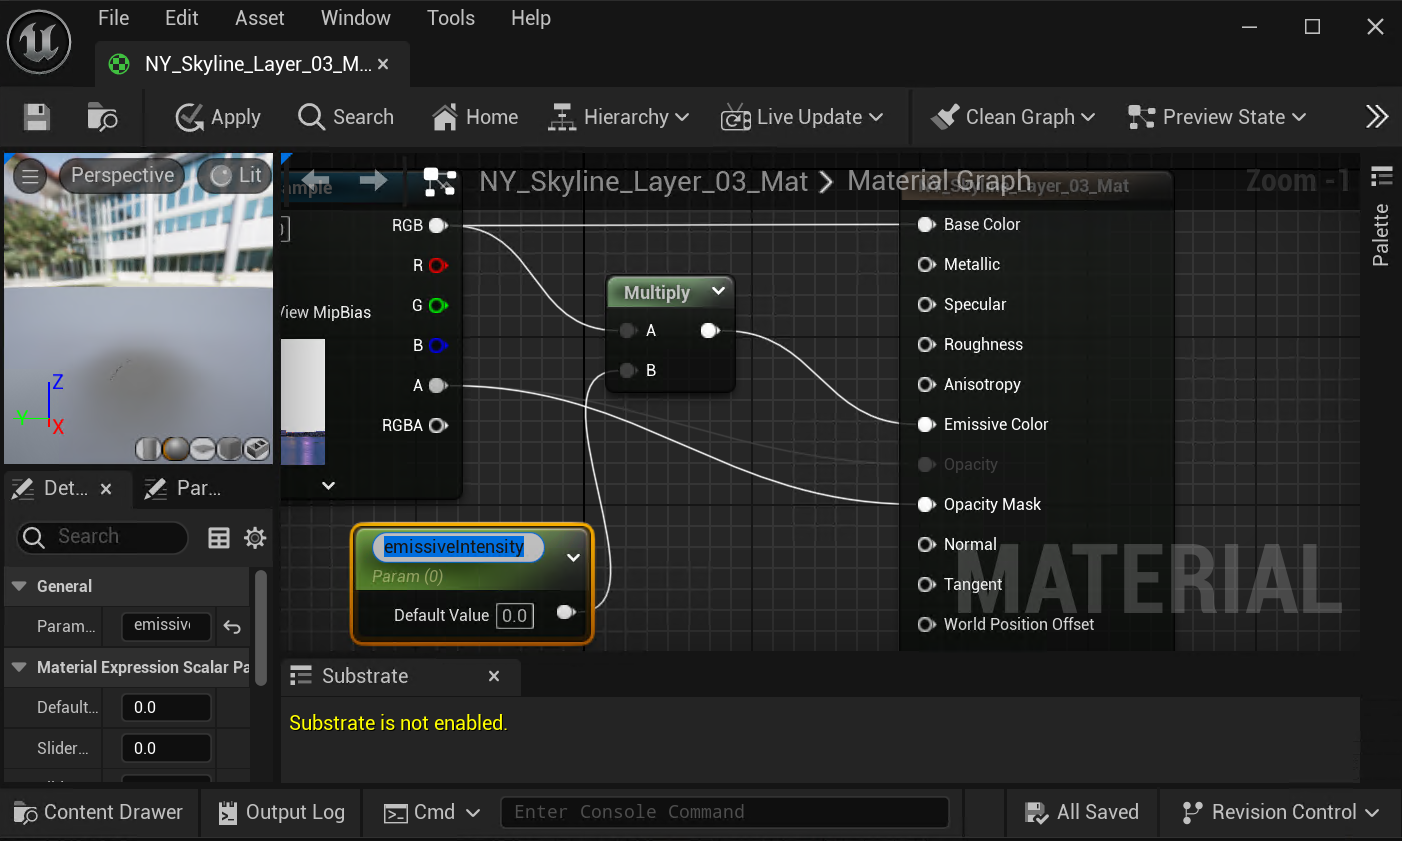Open Details panel settings gear
Viewport: 1402px width, 841px height.
(255, 538)
